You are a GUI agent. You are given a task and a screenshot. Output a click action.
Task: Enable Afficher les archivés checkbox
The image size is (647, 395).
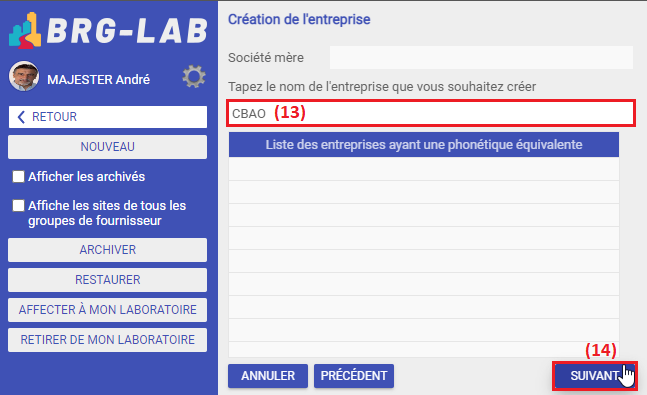pos(18,177)
